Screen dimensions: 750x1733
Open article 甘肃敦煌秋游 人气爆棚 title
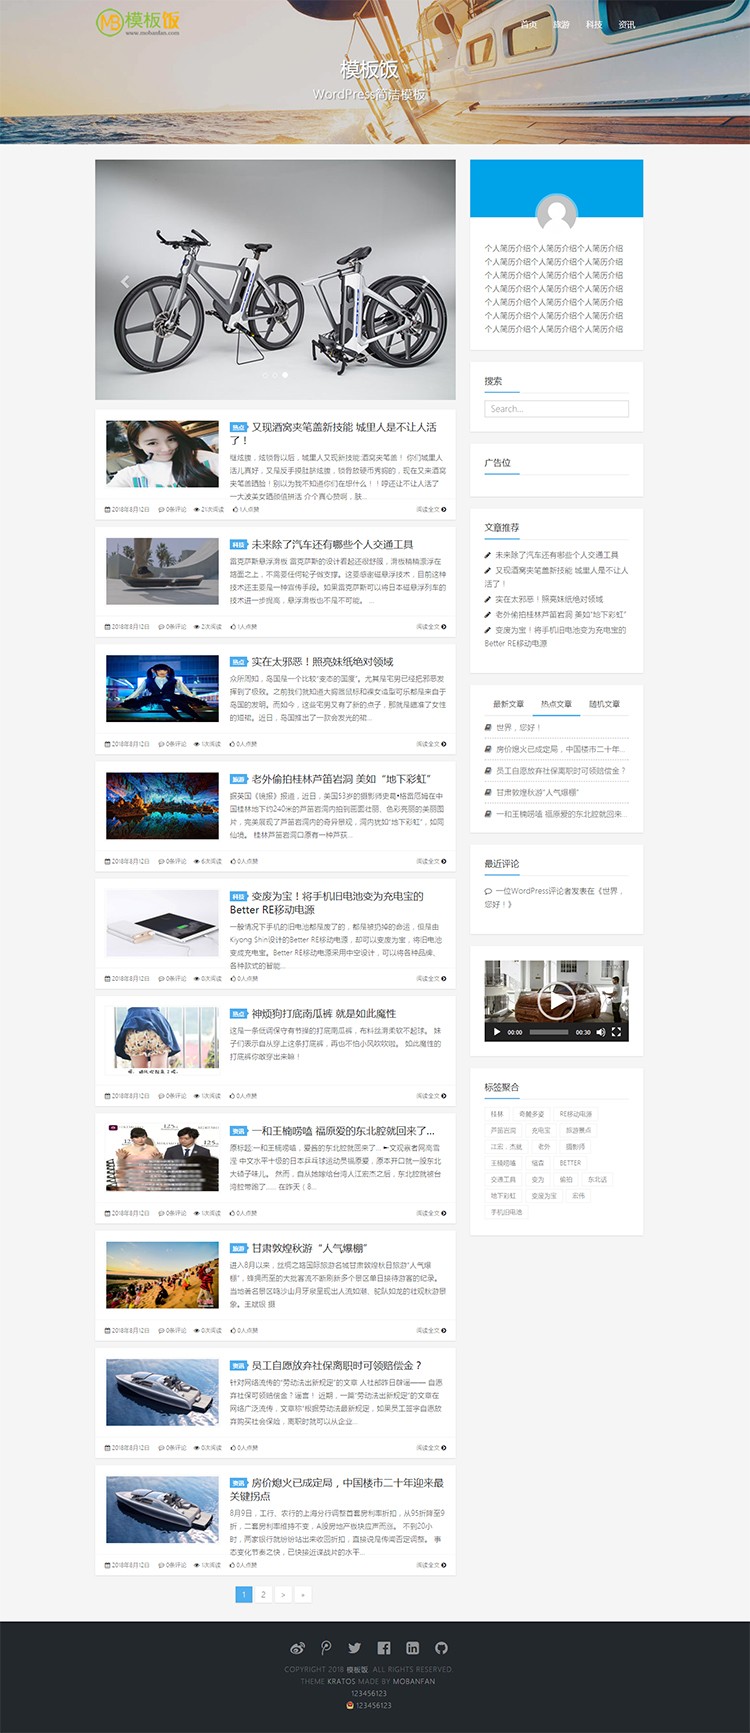[309, 1248]
